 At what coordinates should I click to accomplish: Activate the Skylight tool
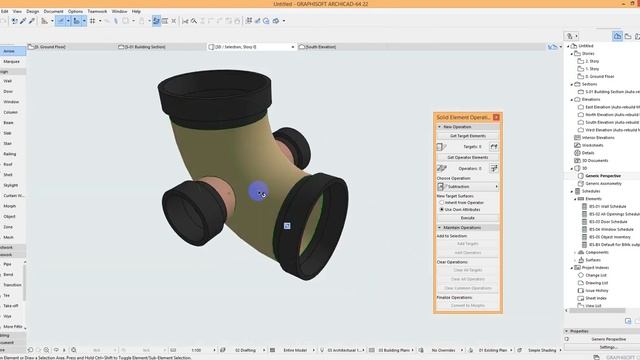click(12, 185)
